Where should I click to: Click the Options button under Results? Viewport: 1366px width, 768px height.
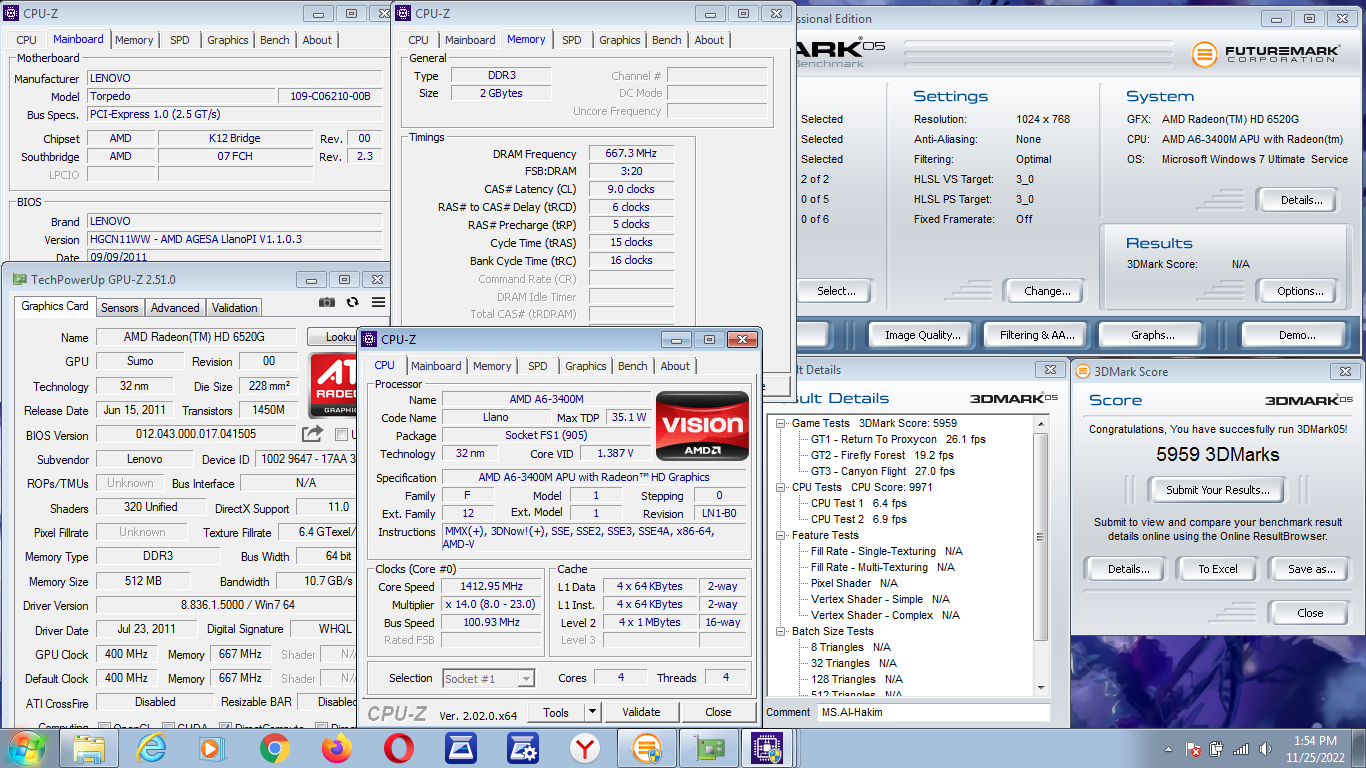(x=1300, y=291)
